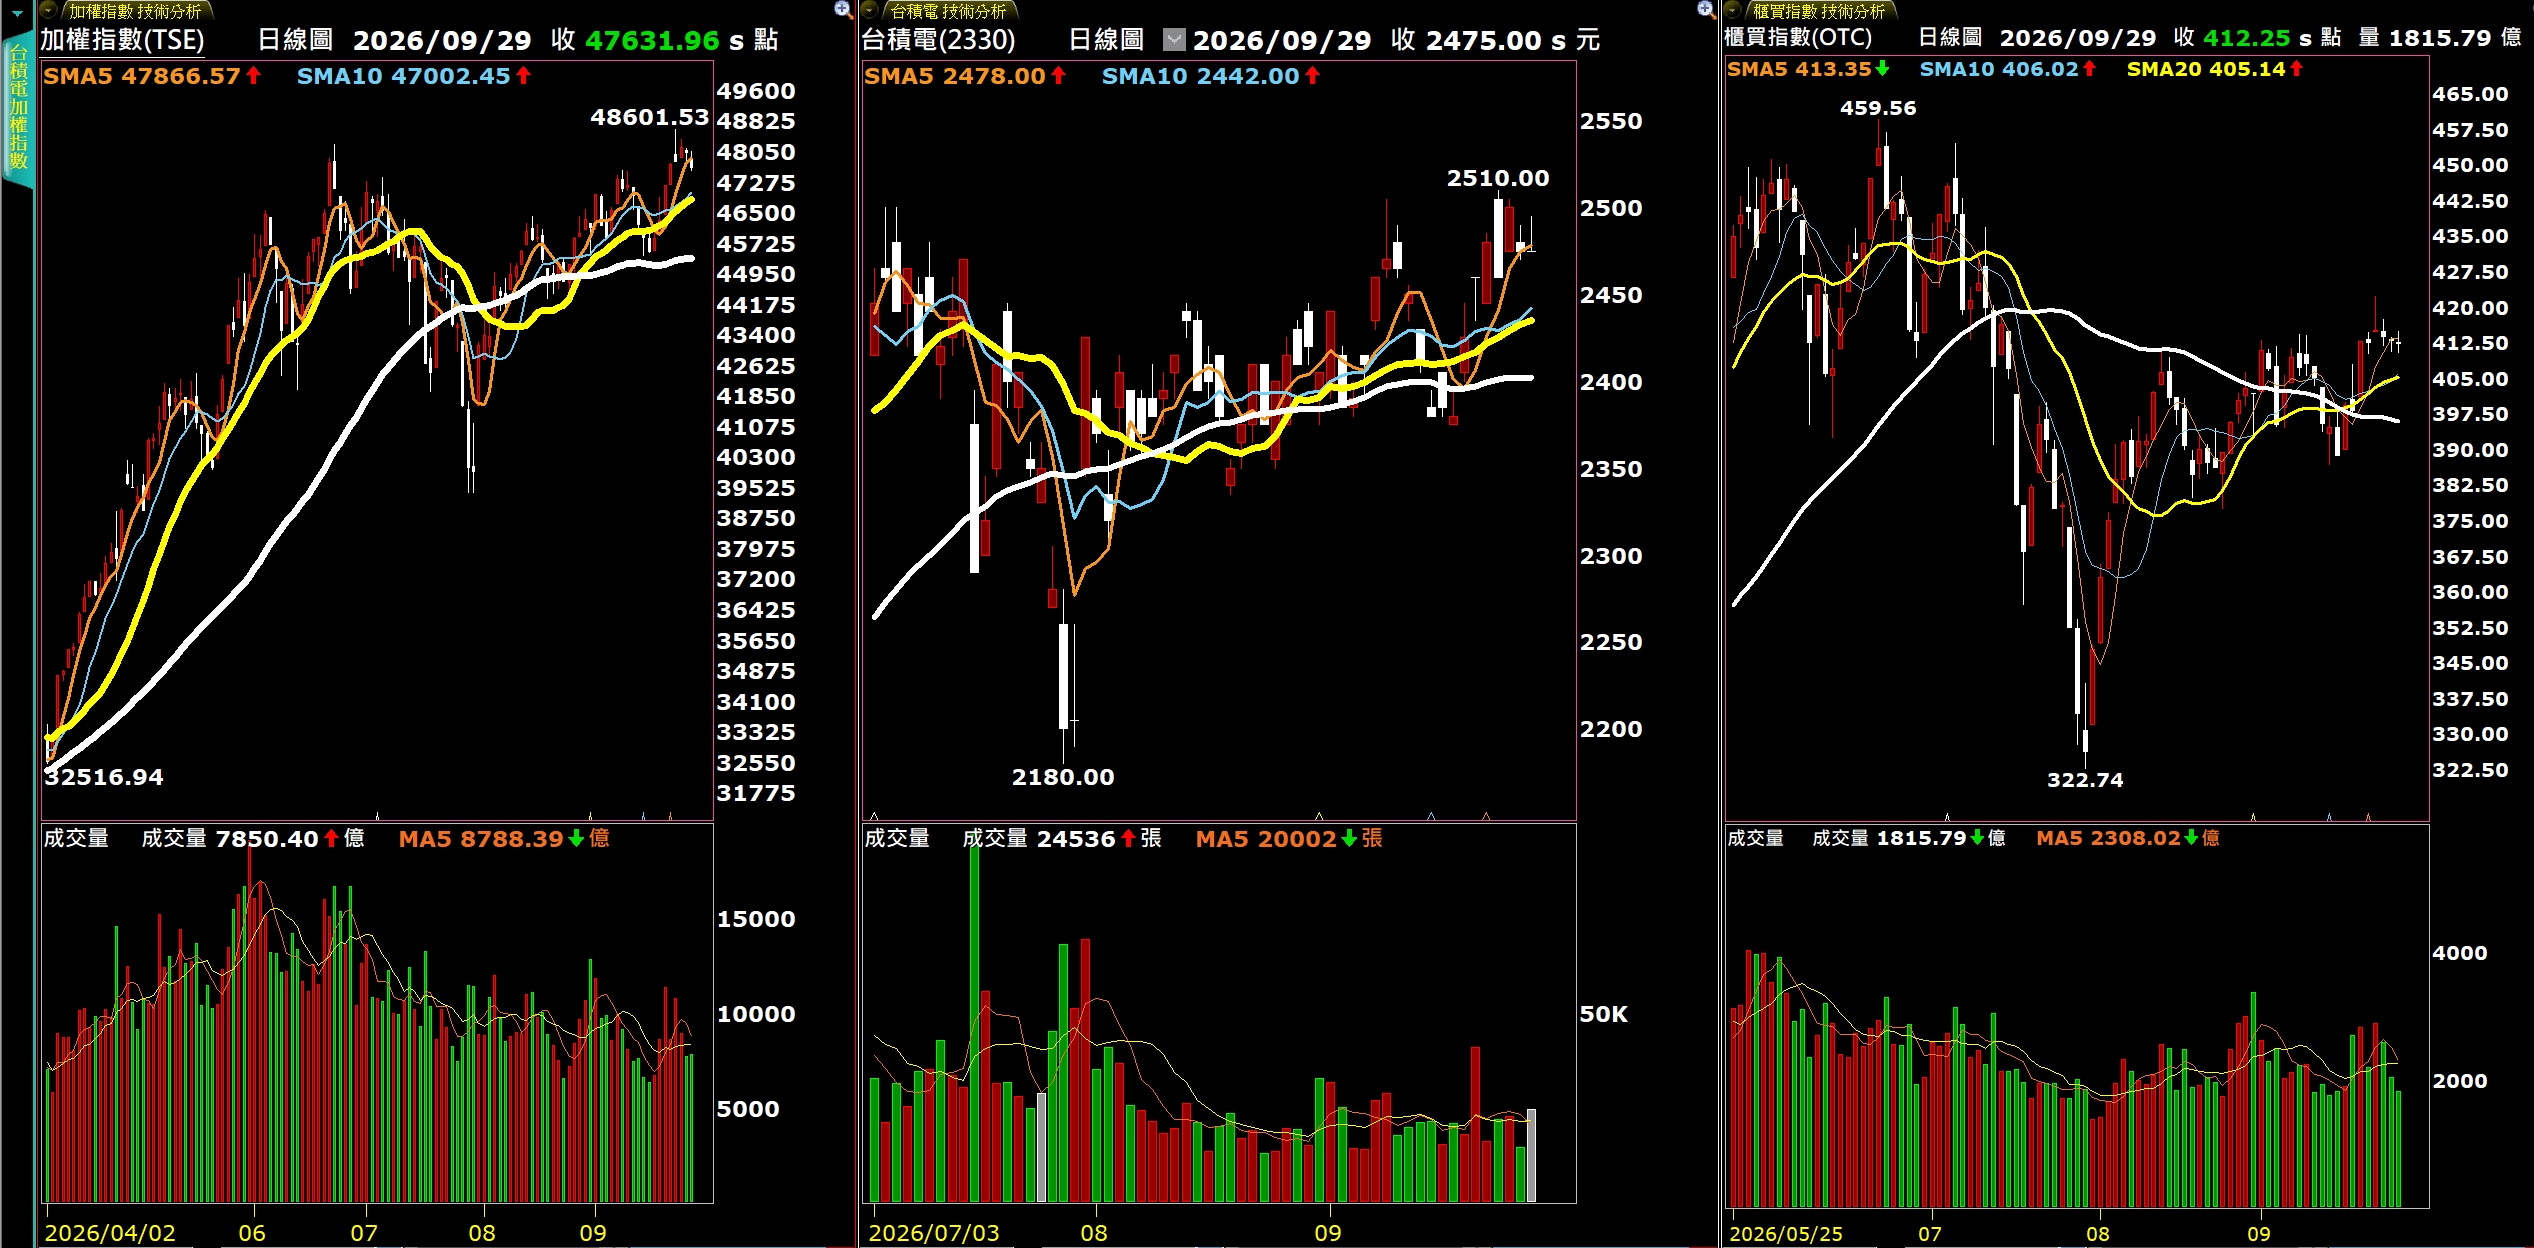Click MA5 20002 volume average in the 台積電 panel
Viewport: 2534px width, 1248px height.
(x=1289, y=839)
